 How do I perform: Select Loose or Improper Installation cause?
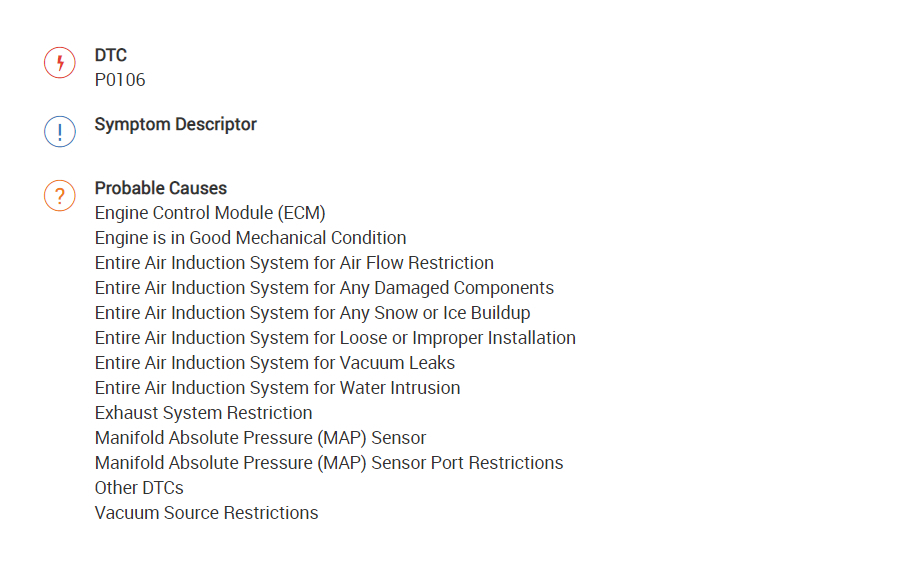point(335,338)
